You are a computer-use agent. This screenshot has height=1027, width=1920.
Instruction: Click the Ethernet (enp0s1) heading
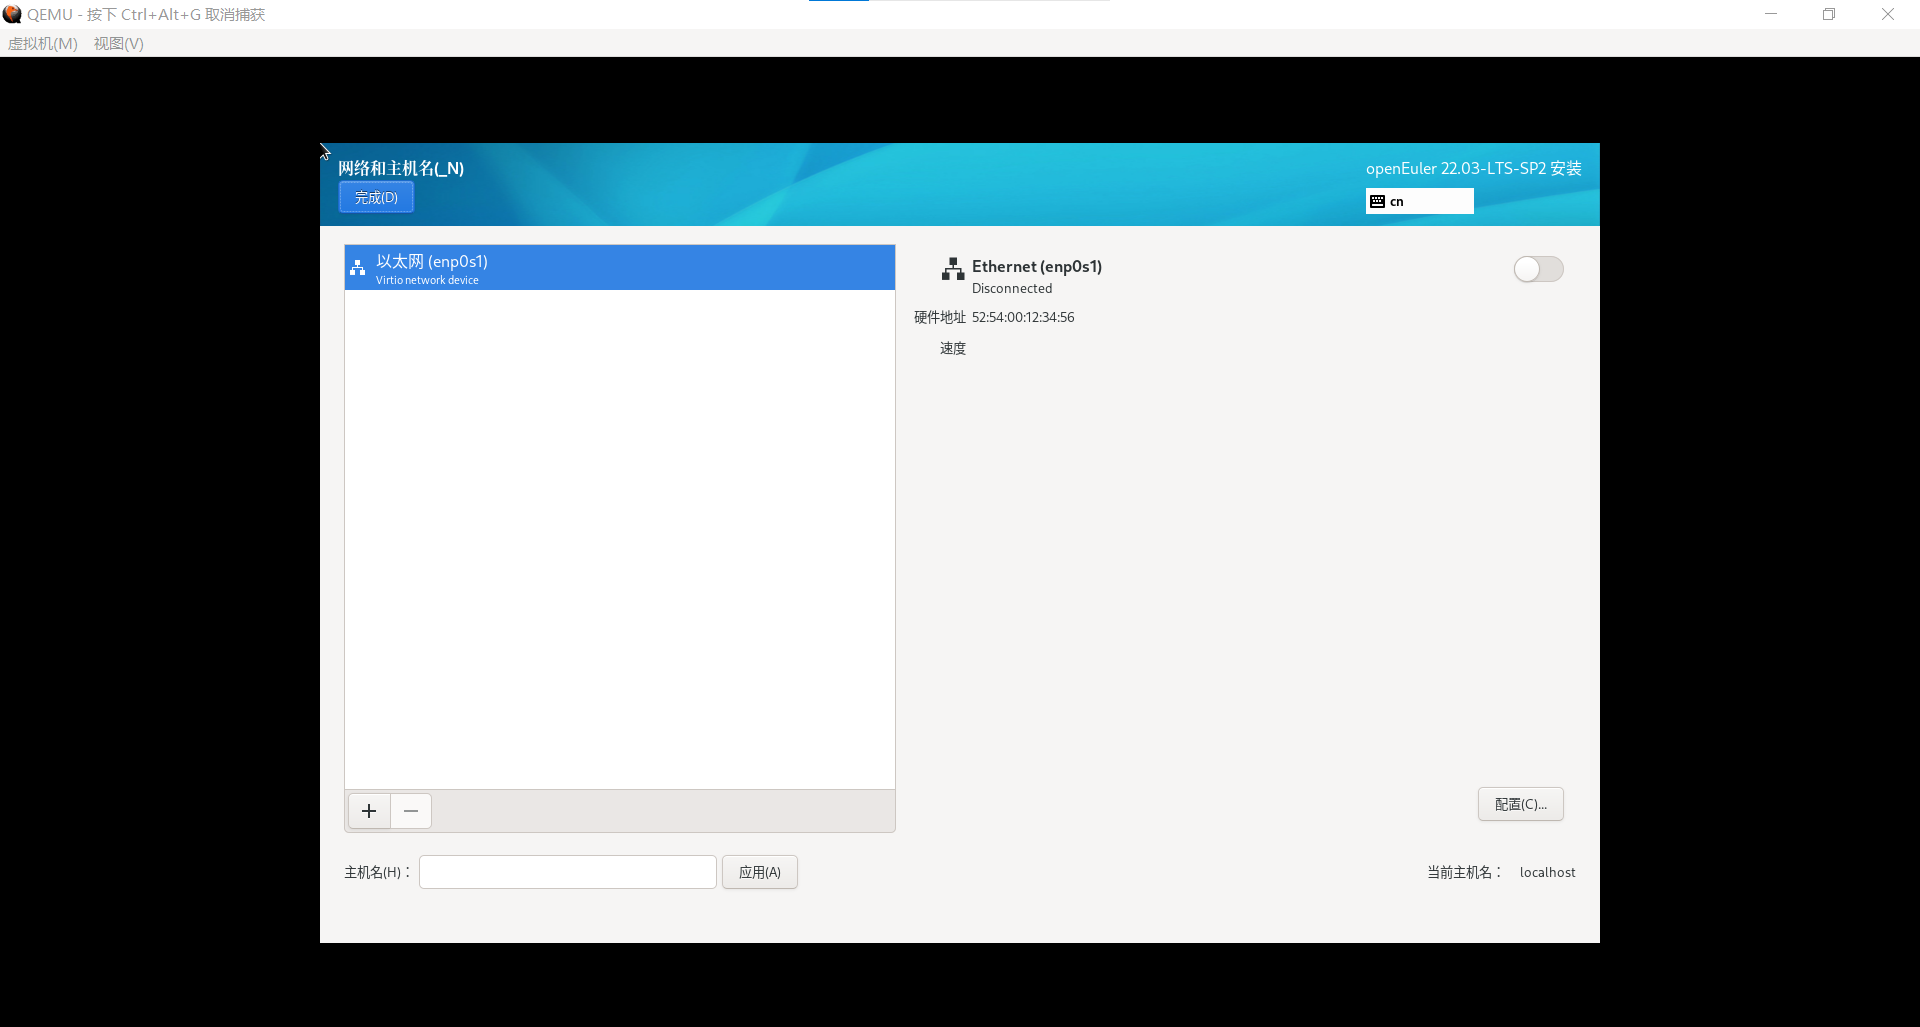1037,266
